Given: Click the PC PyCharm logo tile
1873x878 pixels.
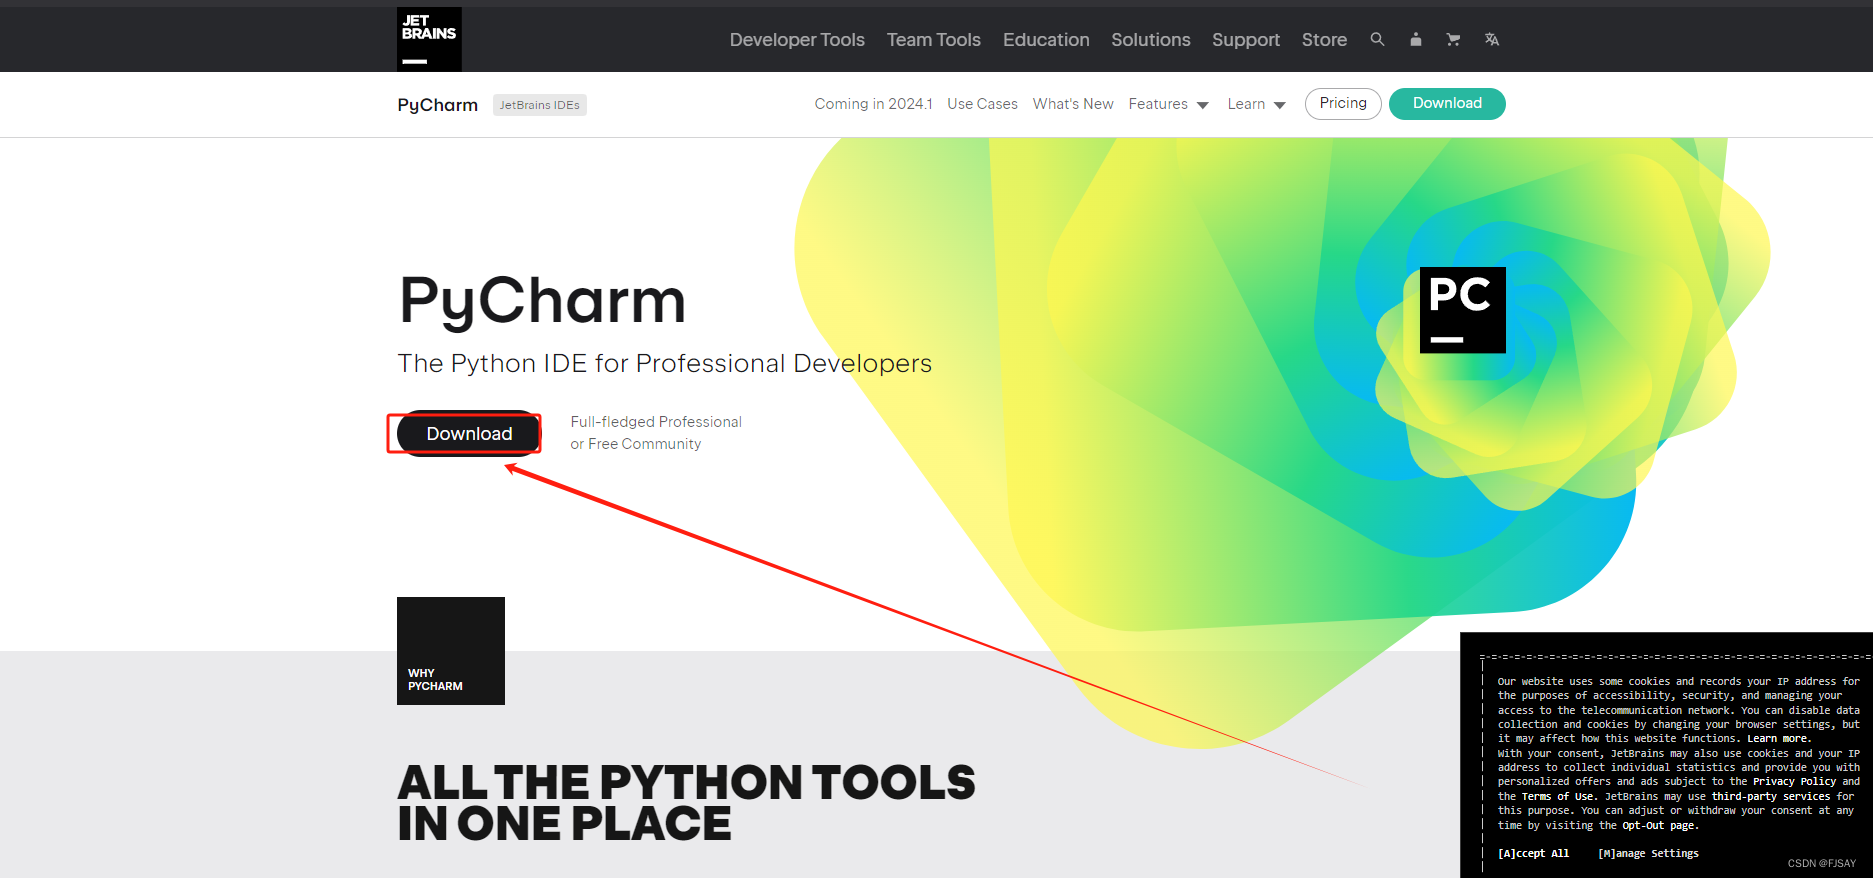Looking at the screenshot, I should (x=1462, y=310).
